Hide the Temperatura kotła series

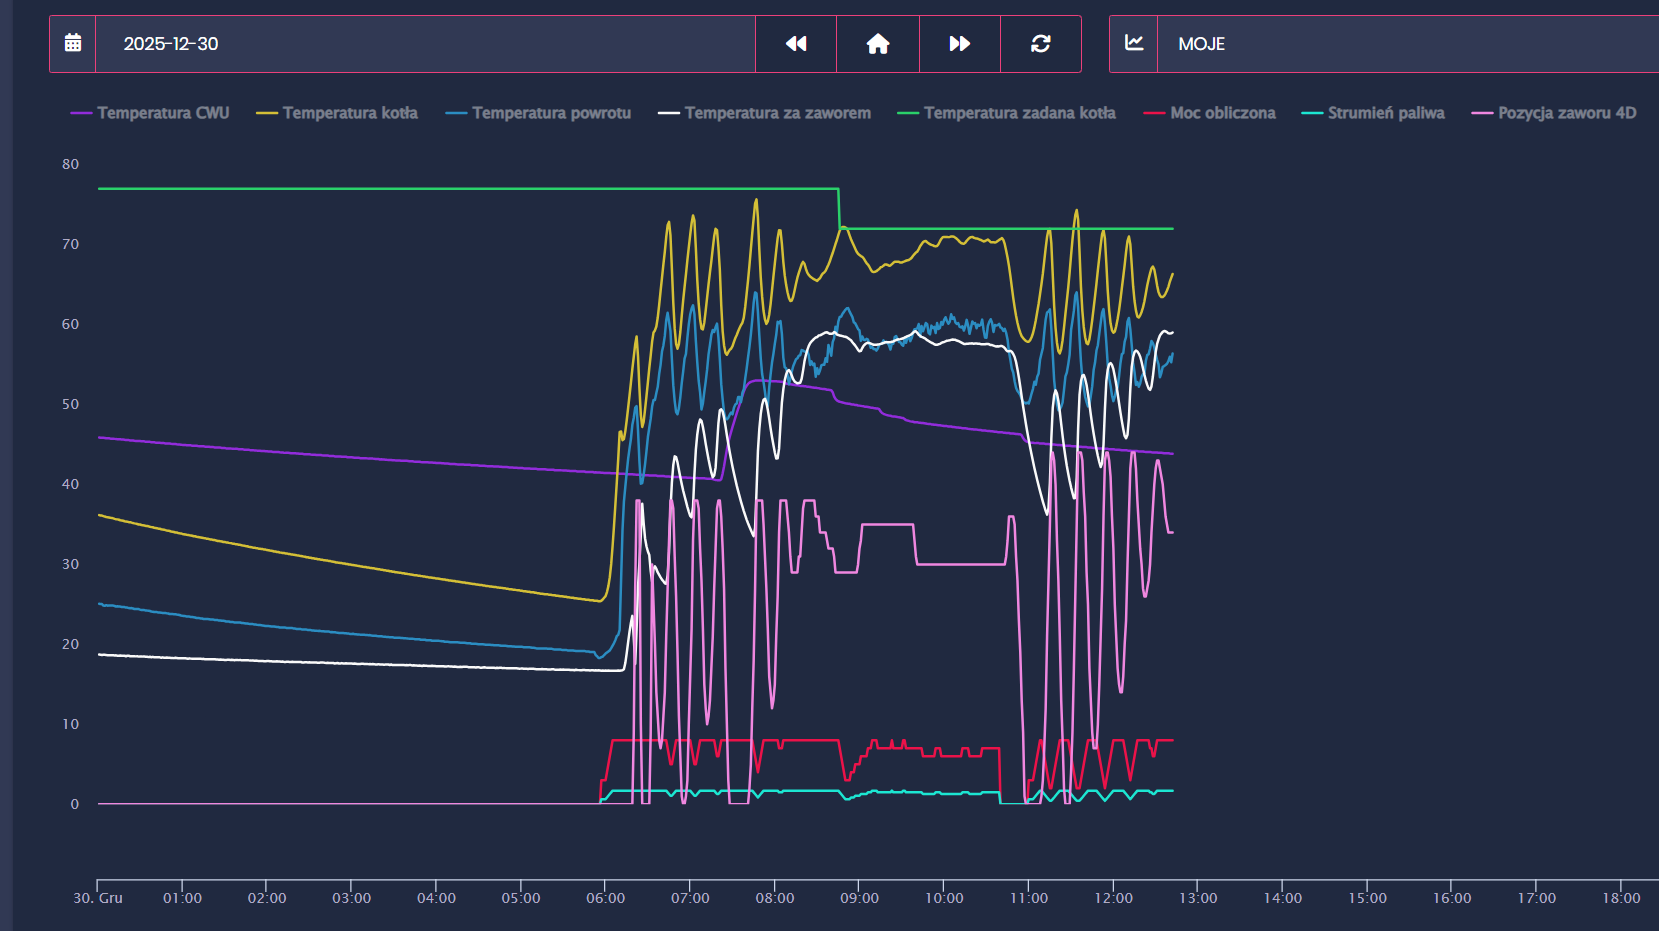350,113
